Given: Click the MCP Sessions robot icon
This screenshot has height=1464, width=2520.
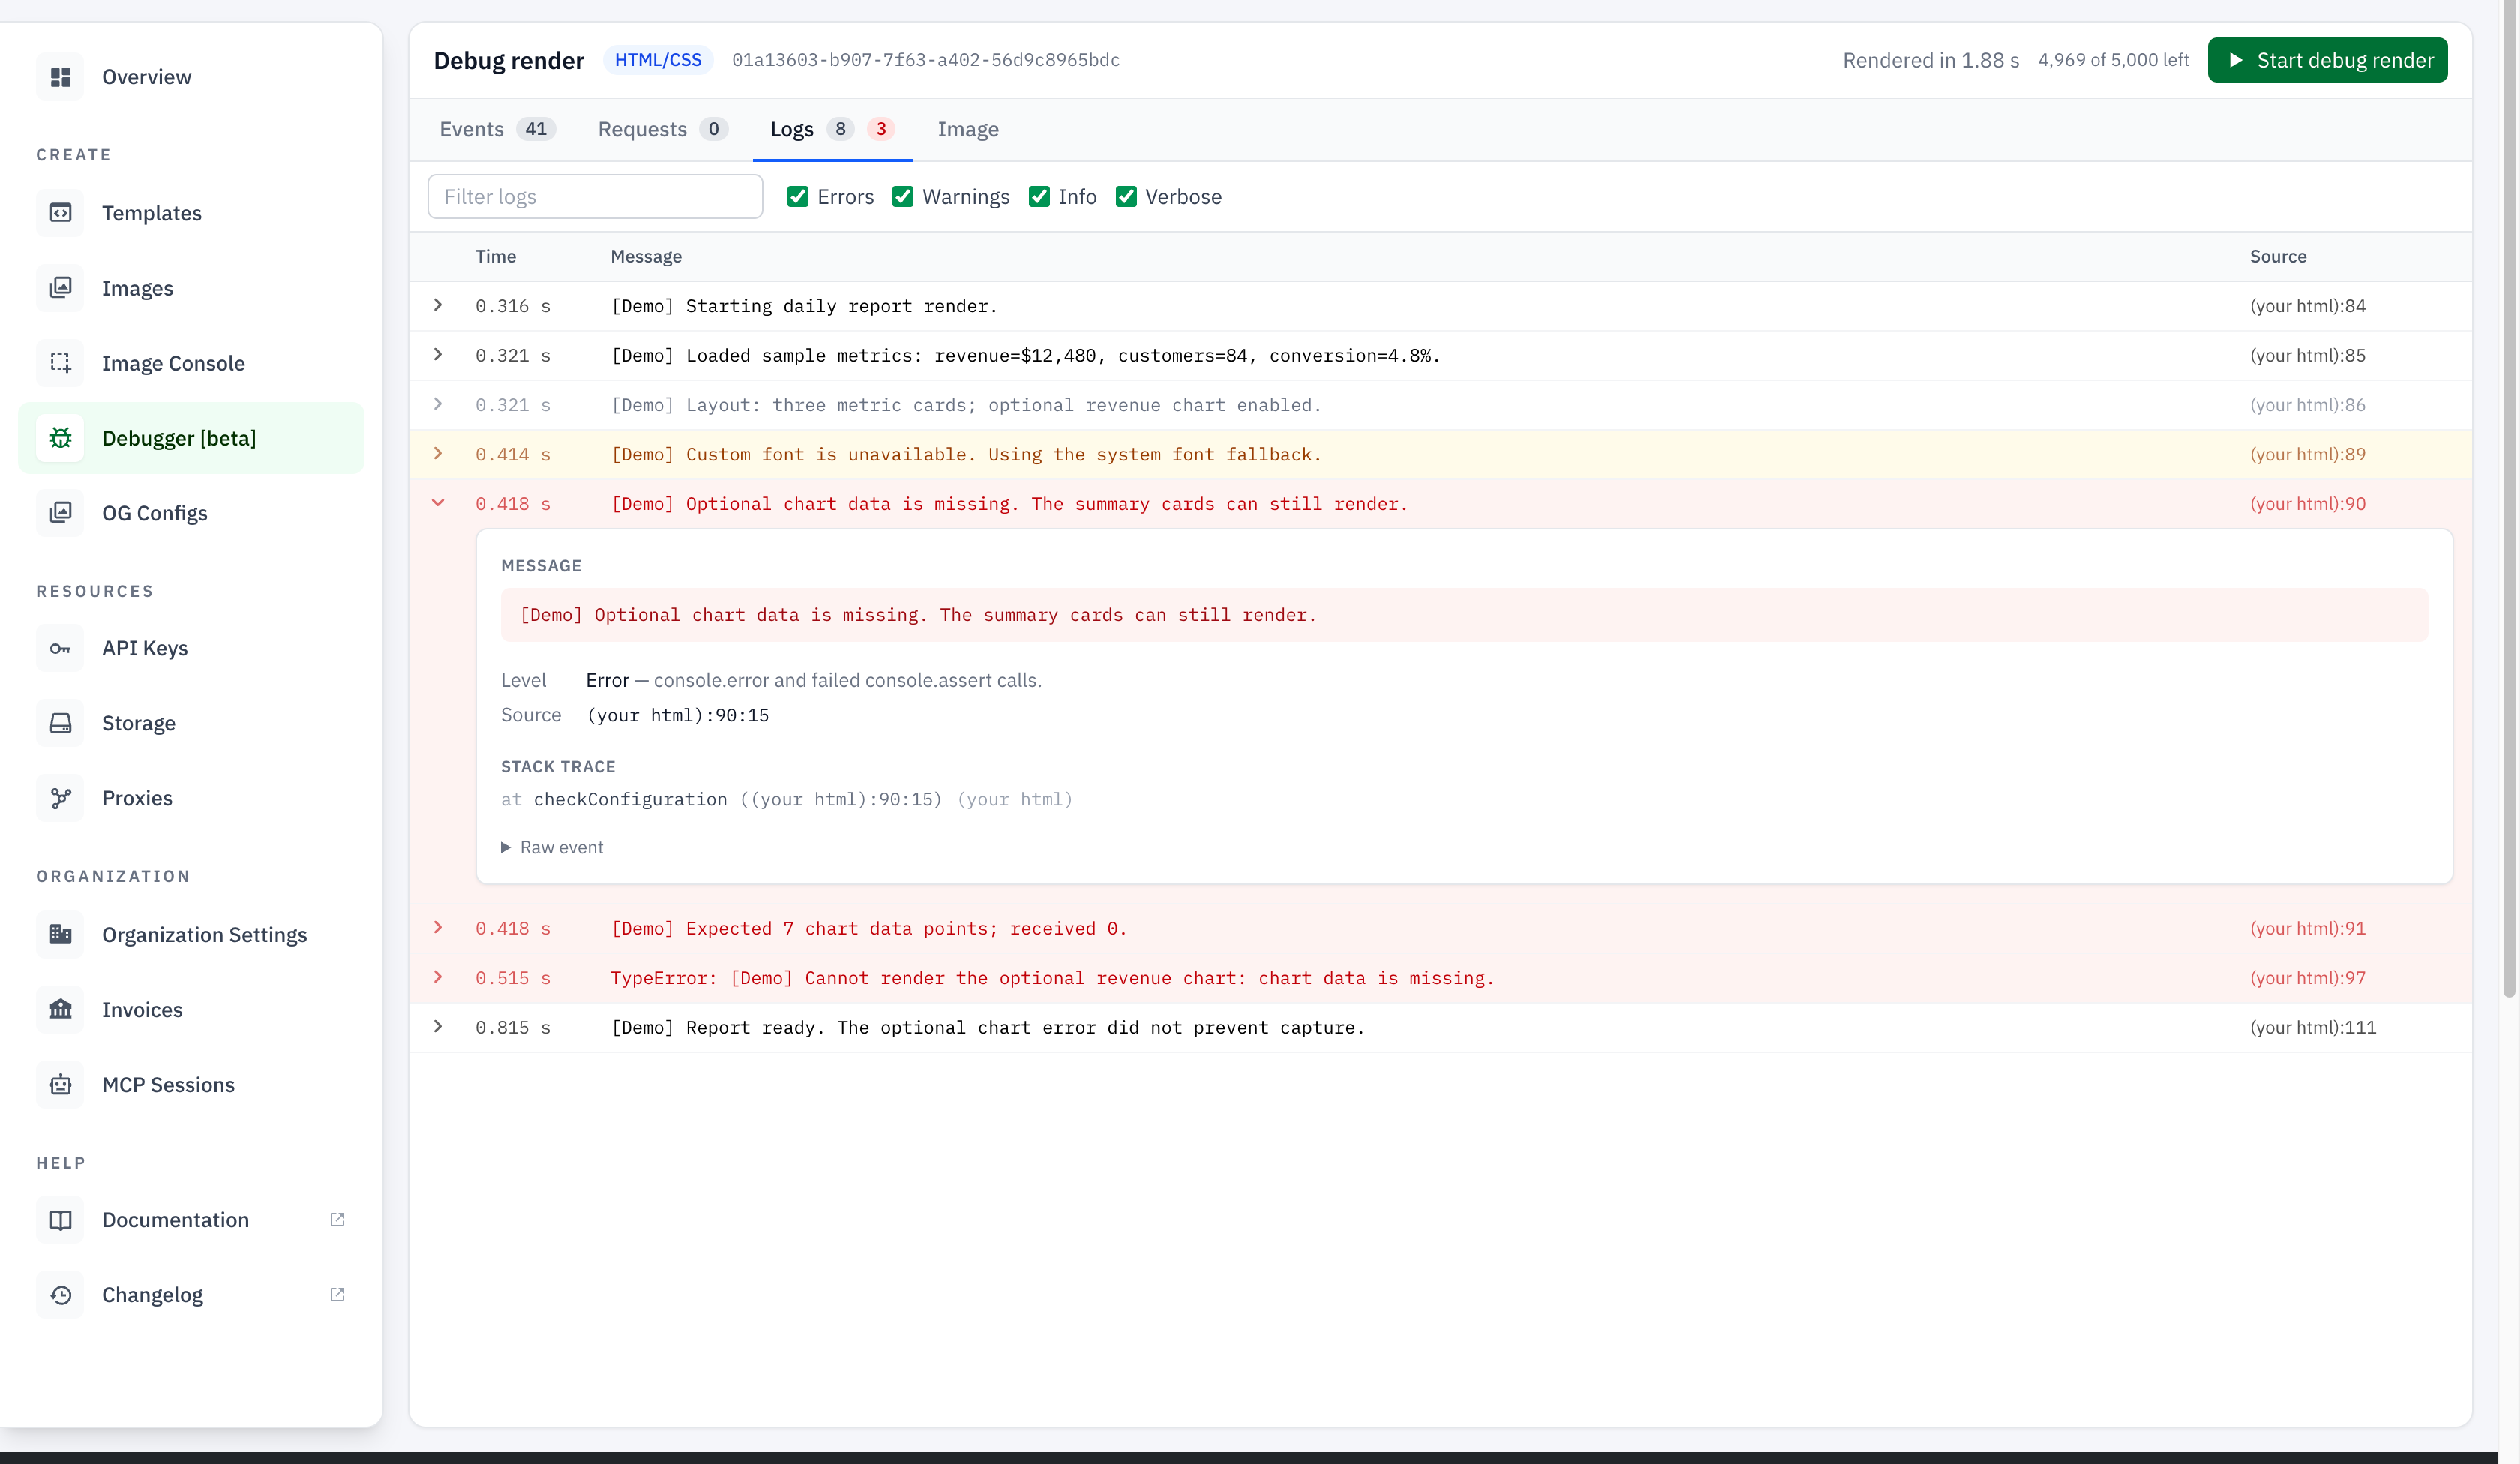Looking at the screenshot, I should coord(61,1084).
